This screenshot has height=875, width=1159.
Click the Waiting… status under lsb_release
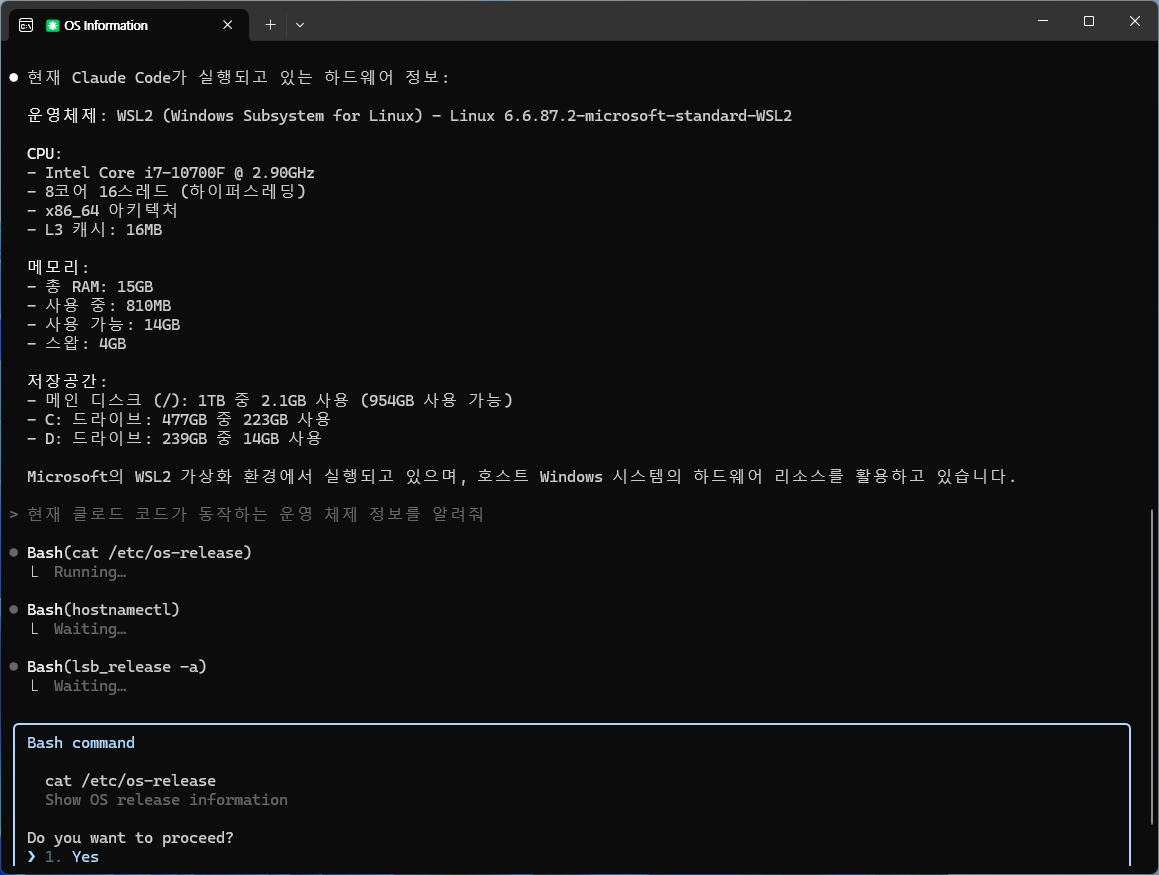pyautogui.click(x=89, y=686)
